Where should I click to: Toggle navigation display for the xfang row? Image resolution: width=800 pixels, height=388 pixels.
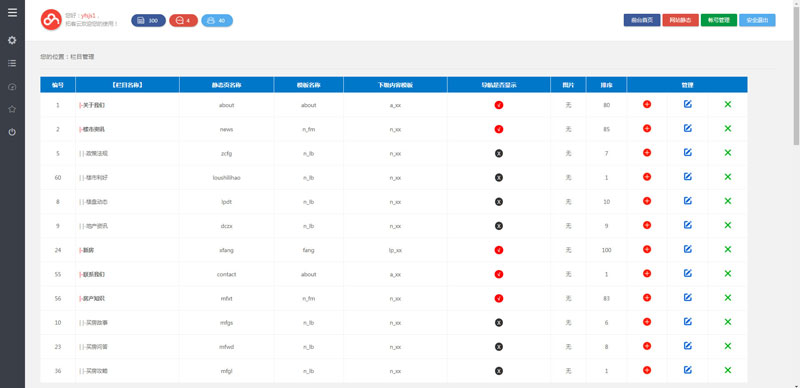[499, 250]
